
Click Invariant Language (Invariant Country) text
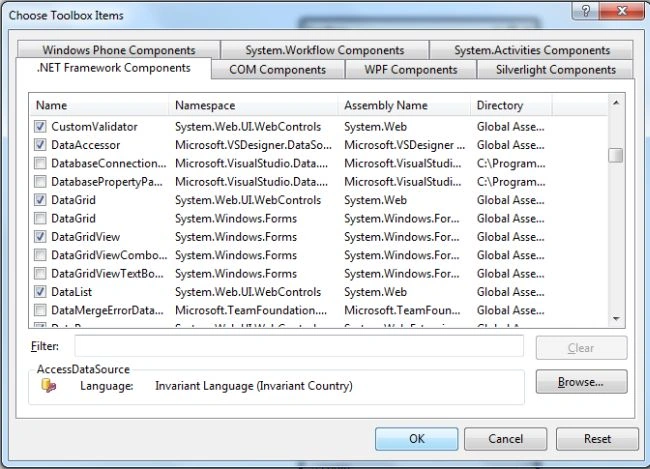click(254, 386)
